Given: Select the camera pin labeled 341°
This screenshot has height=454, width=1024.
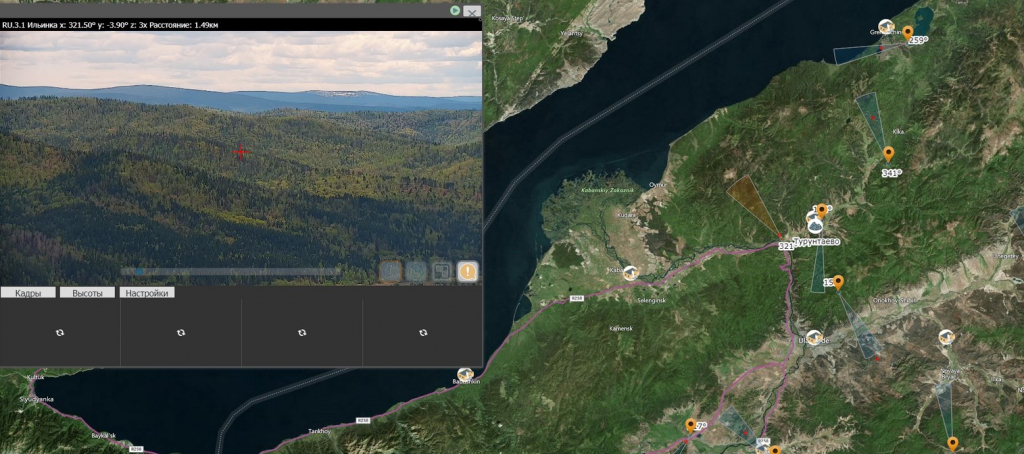Looking at the screenshot, I should tap(888, 153).
